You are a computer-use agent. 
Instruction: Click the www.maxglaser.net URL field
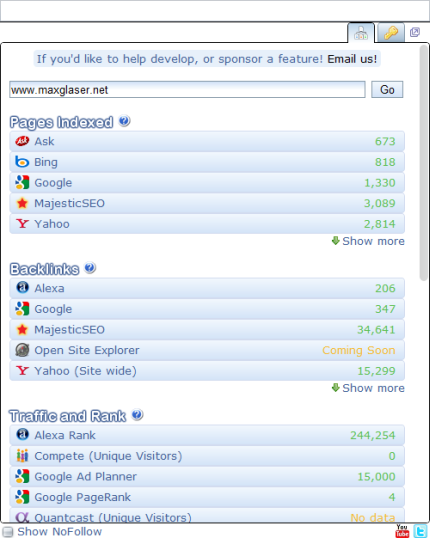(187, 90)
